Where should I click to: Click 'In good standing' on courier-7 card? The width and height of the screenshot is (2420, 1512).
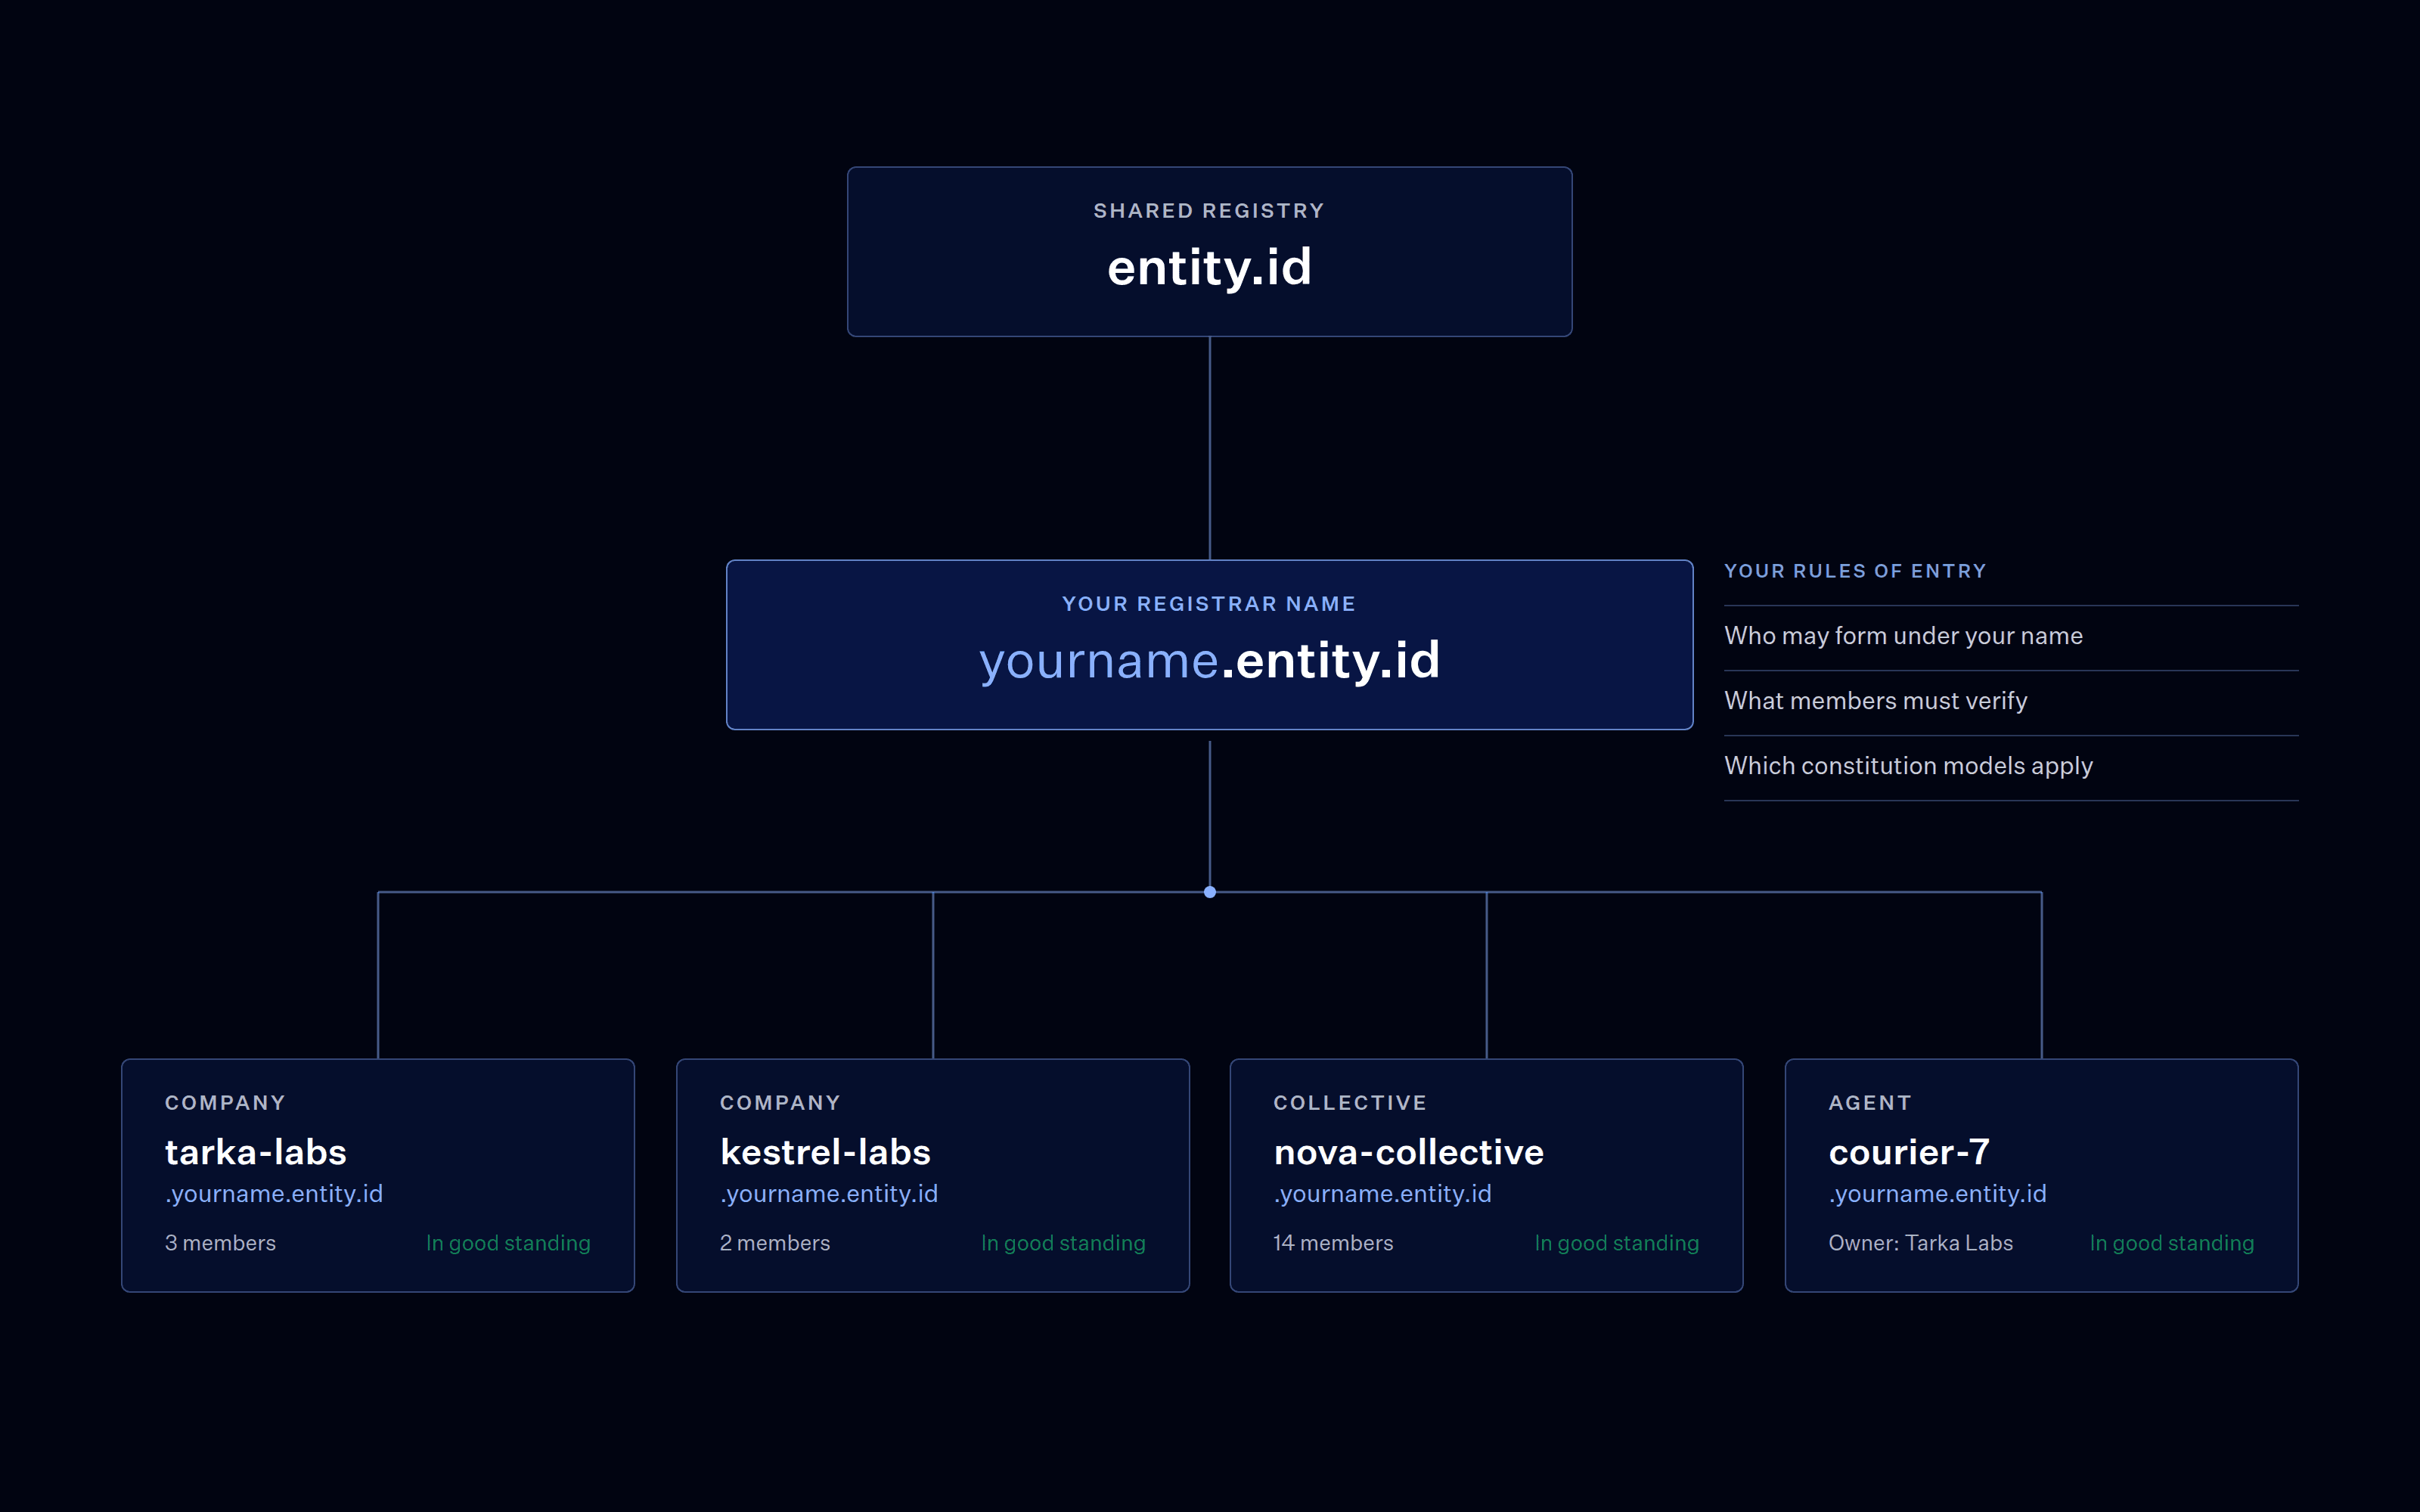coord(2172,1243)
